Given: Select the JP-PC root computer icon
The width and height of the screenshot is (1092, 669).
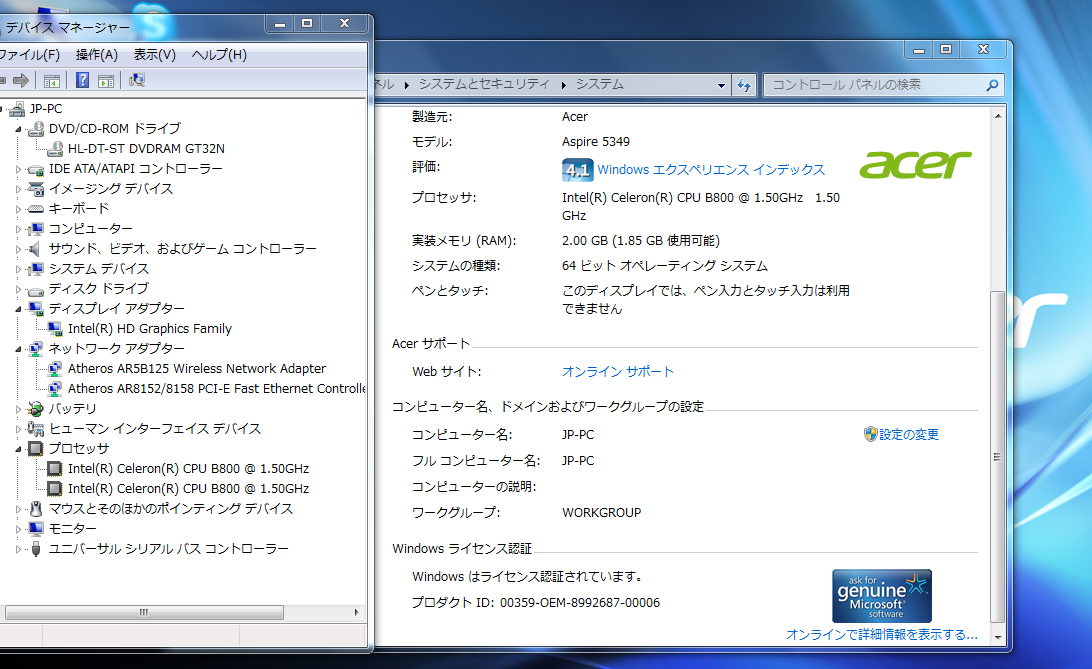Looking at the screenshot, I should tap(17, 109).
